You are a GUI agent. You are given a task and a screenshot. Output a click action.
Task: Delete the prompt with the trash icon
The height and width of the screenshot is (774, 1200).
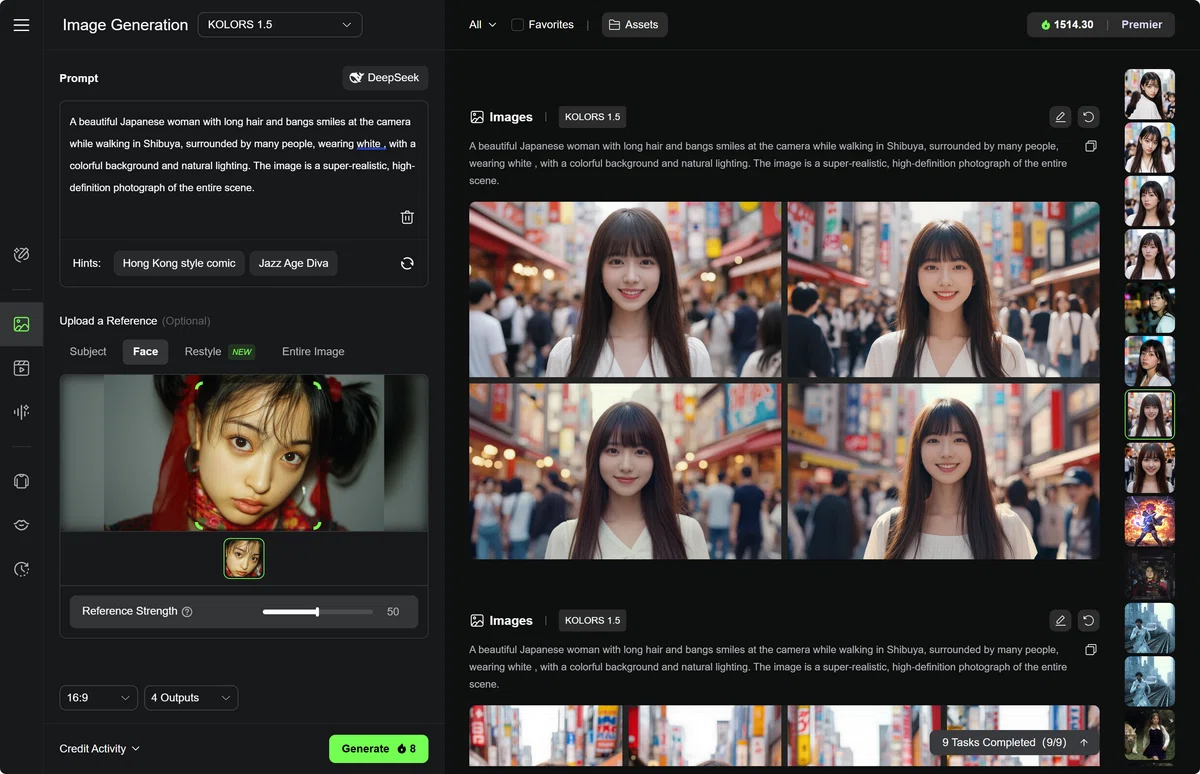tap(407, 217)
